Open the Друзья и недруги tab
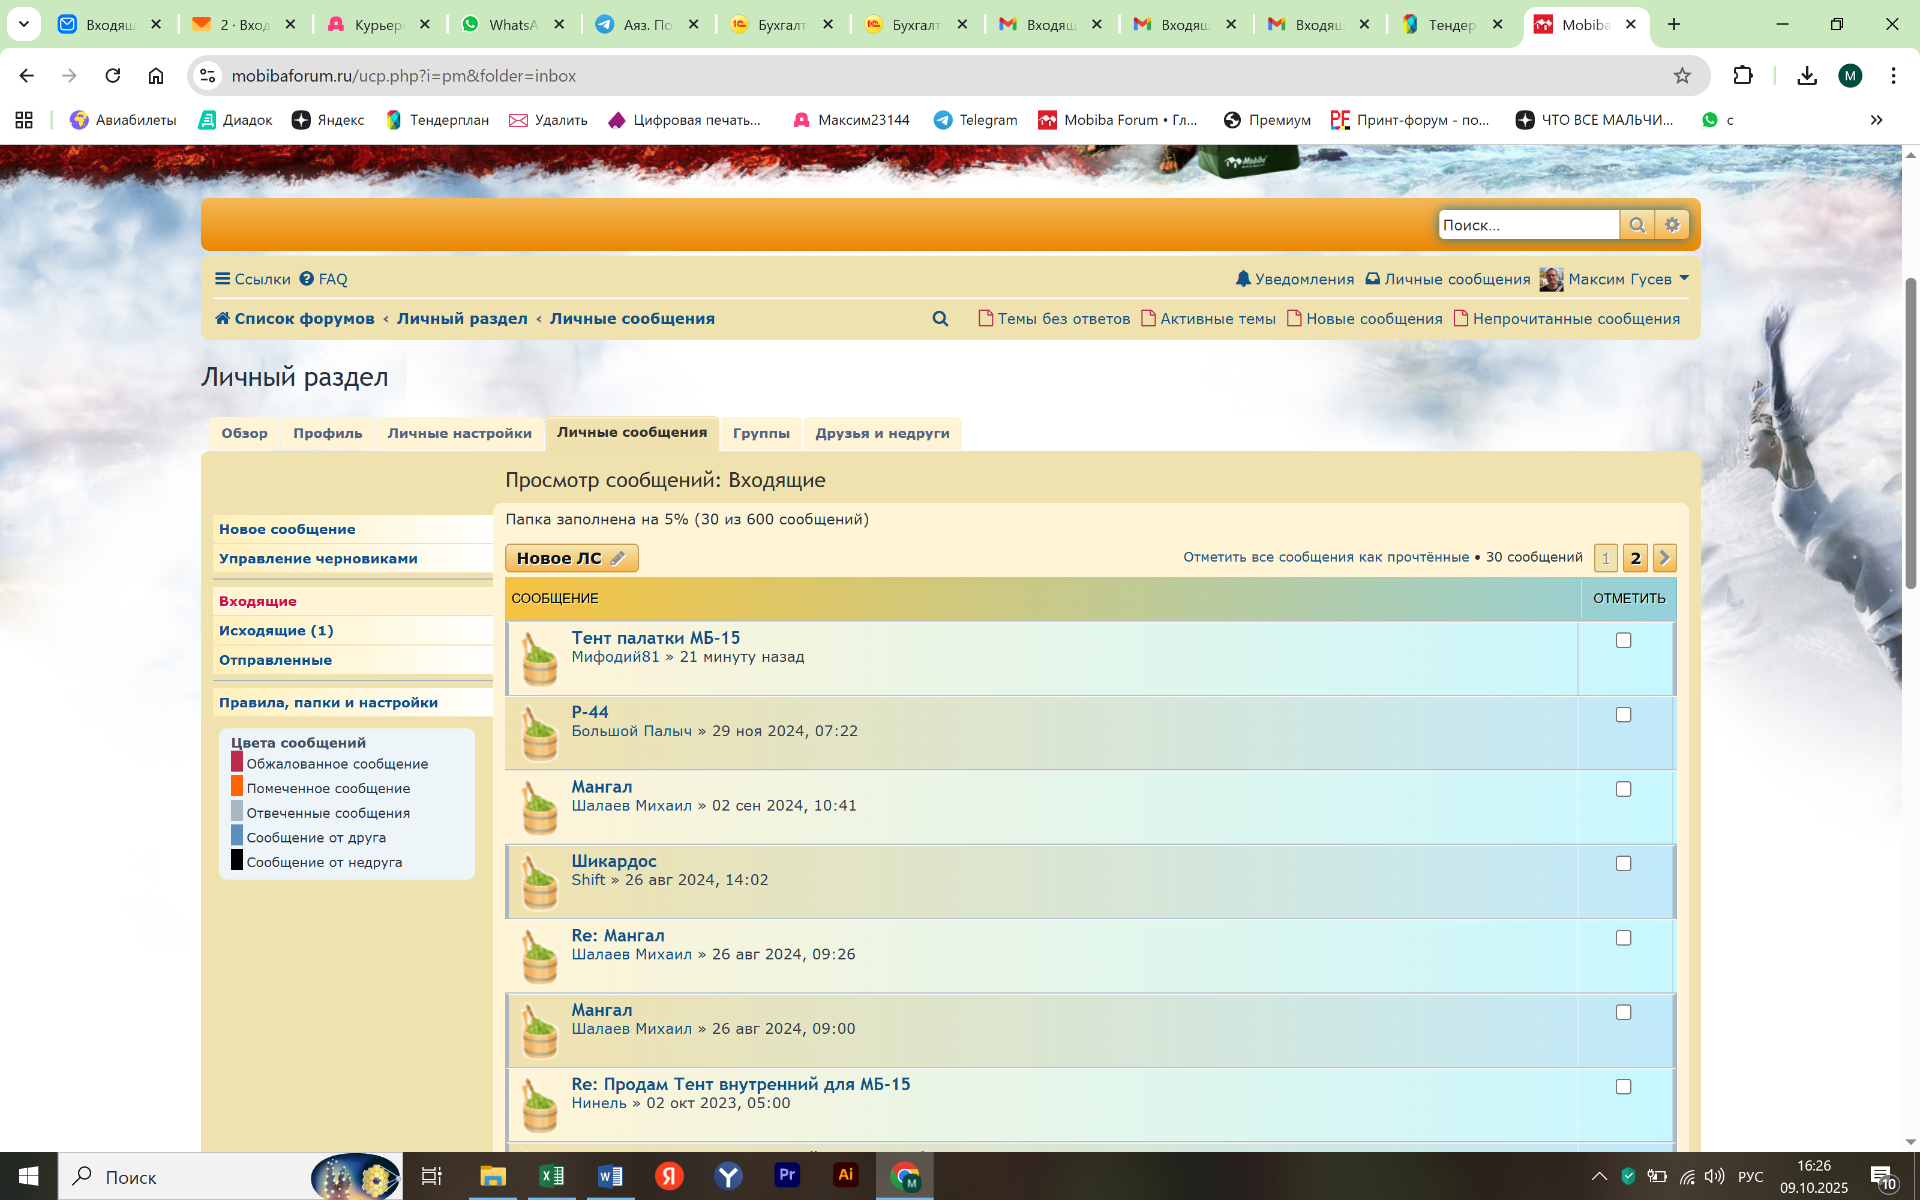 882,433
